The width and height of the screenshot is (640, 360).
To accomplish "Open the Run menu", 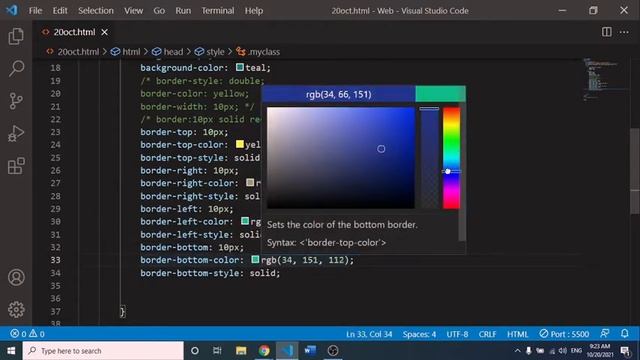I will tap(183, 11).
